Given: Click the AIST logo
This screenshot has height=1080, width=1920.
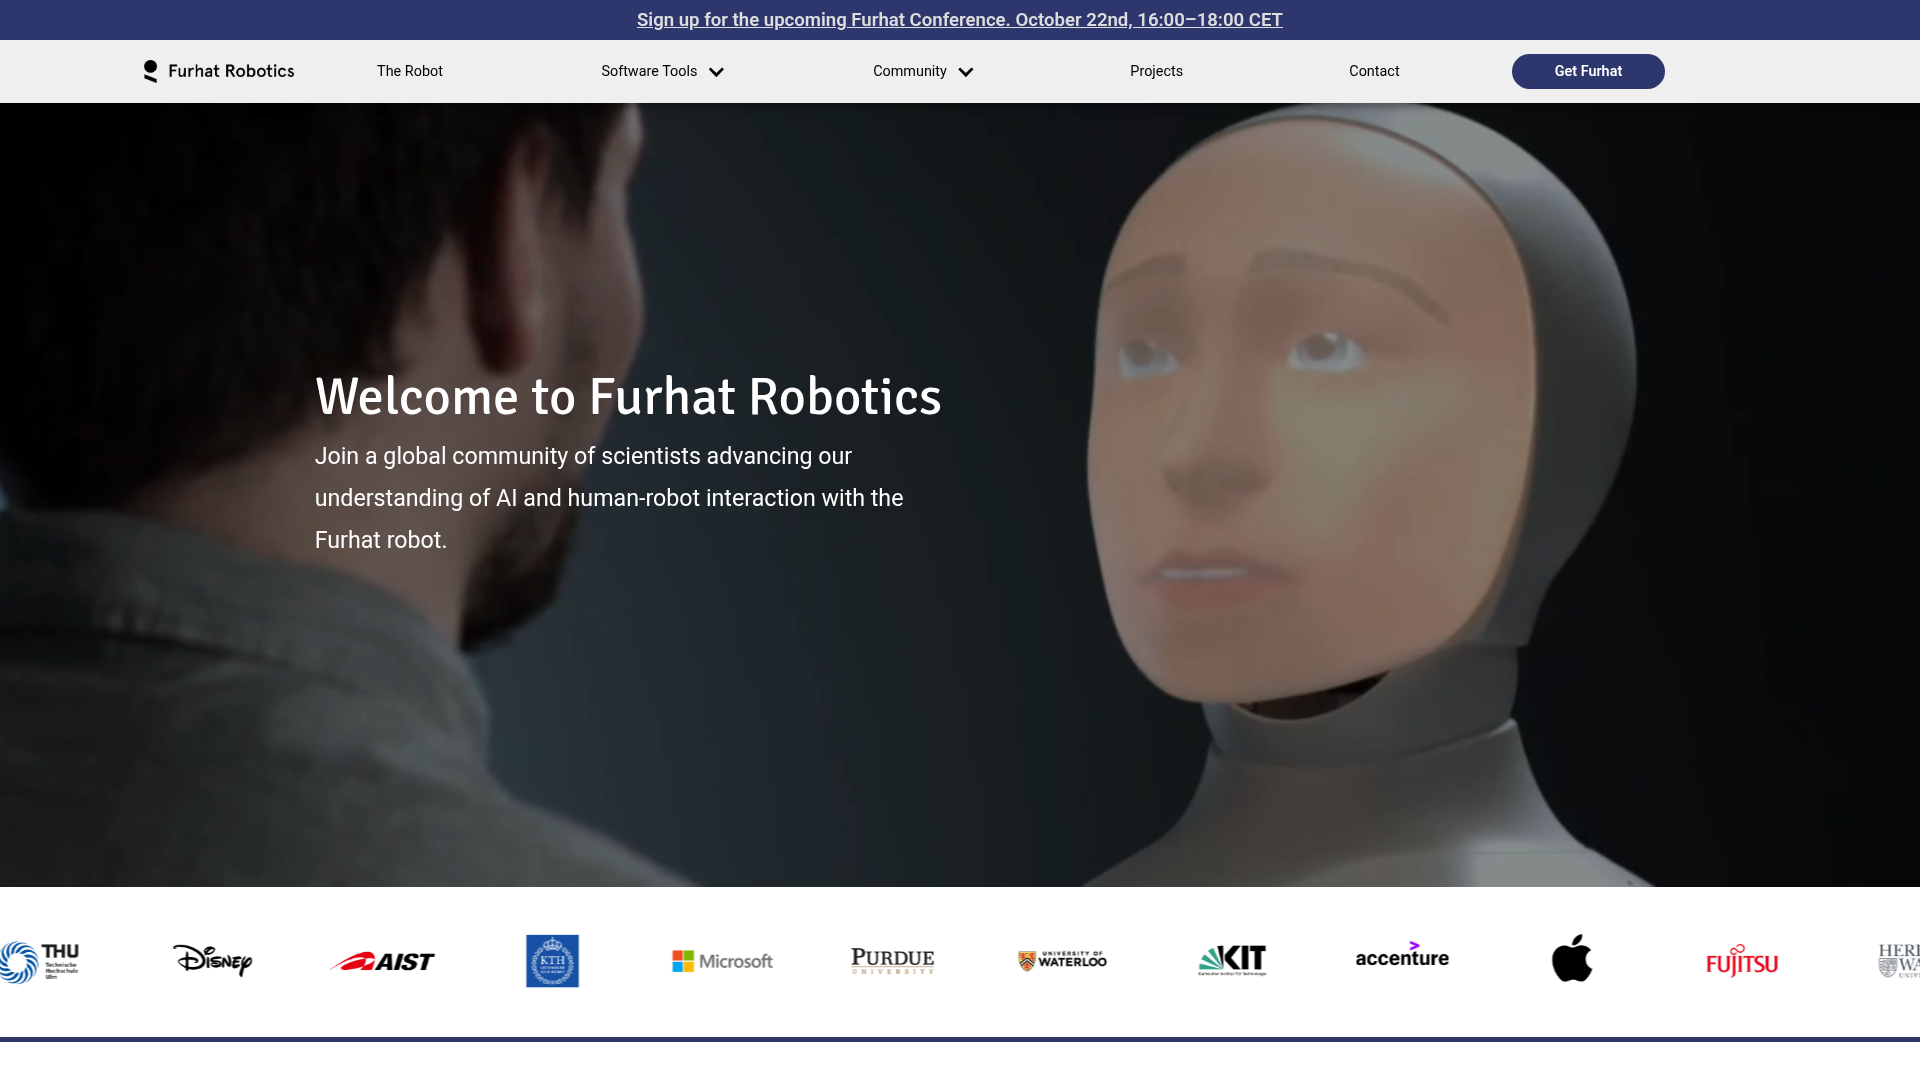Looking at the screenshot, I should click(382, 962).
